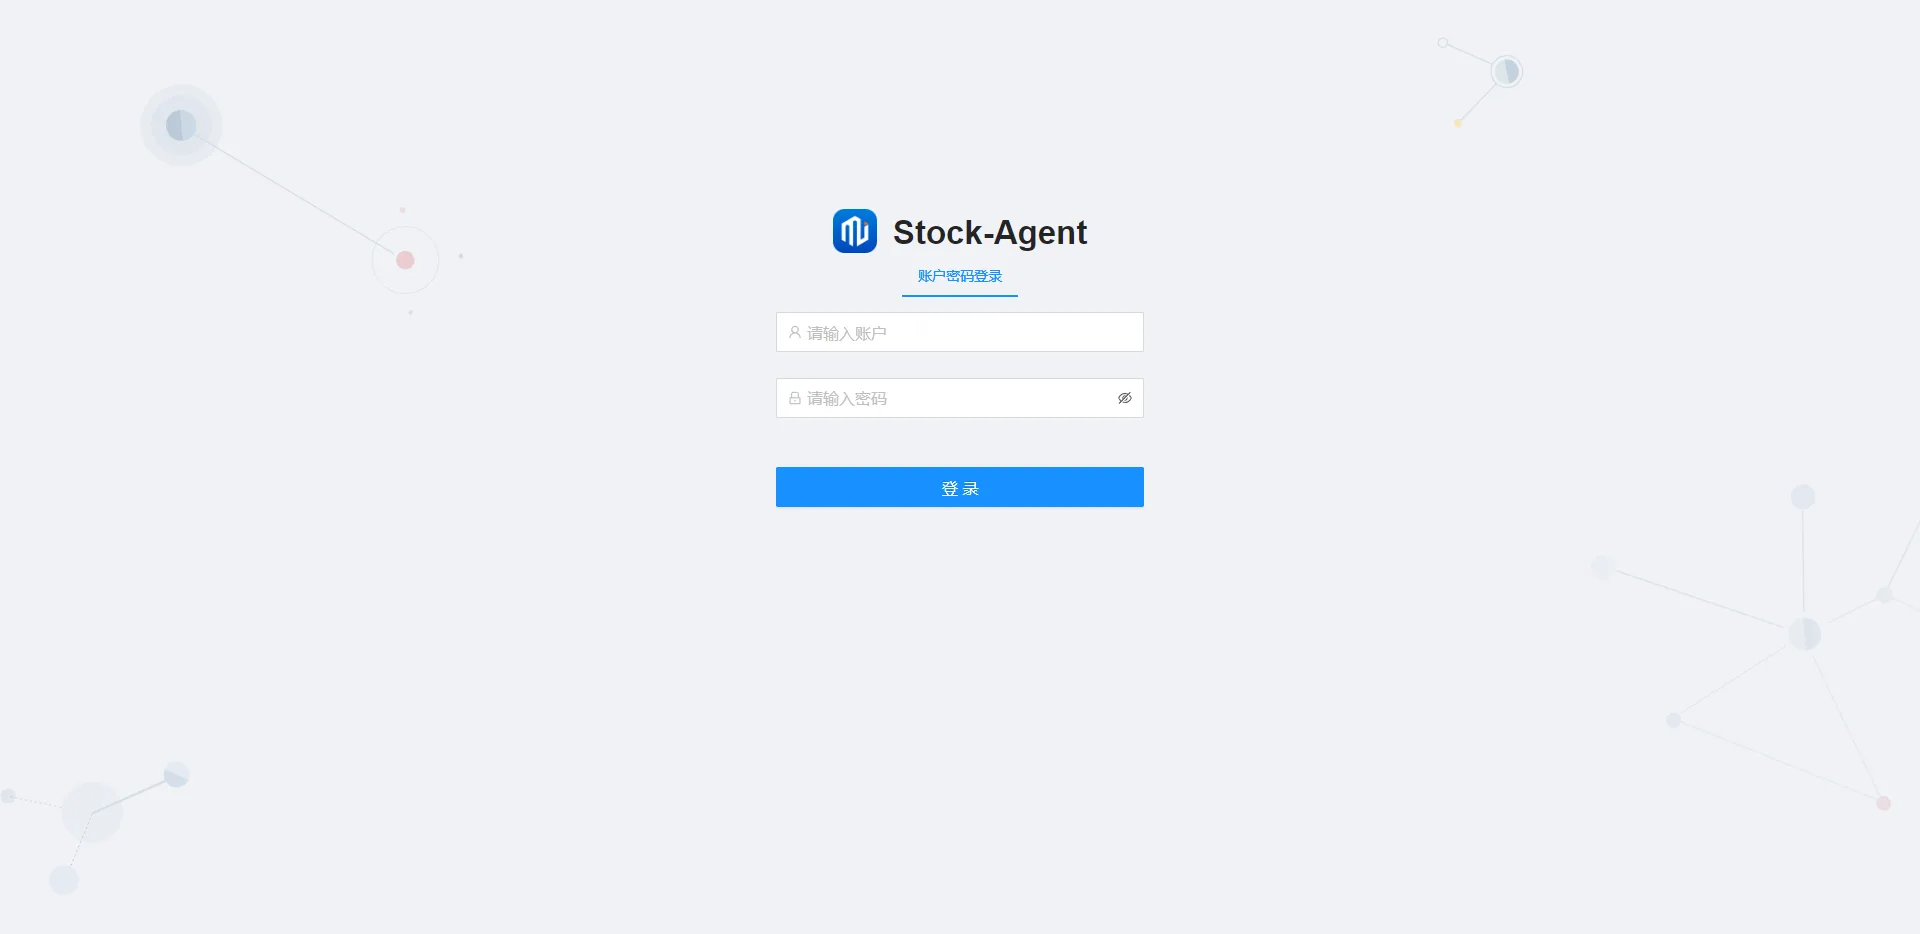Click the pale circle above the lower-right hub
Viewport: 1920px width, 934px height.
[x=1803, y=497]
